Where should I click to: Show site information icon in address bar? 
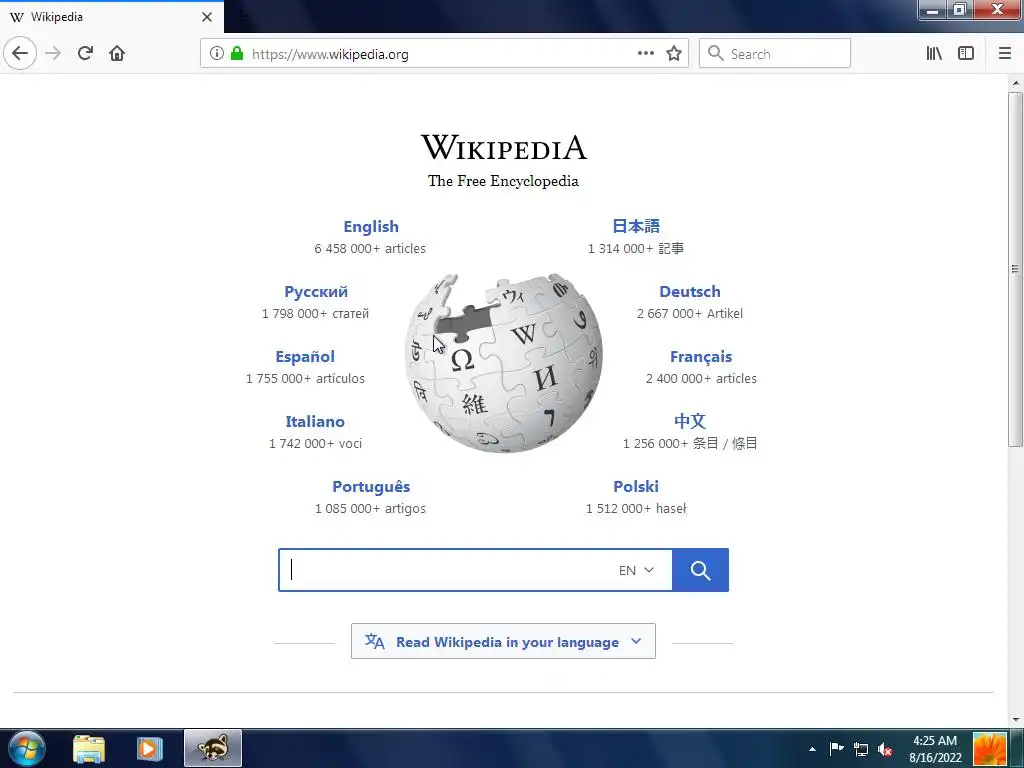217,54
